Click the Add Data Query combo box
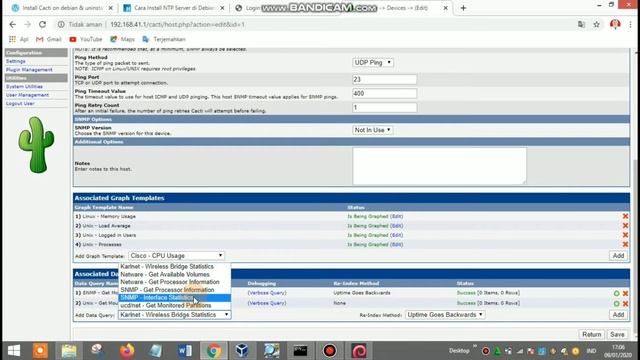The image size is (640, 360). 174,315
